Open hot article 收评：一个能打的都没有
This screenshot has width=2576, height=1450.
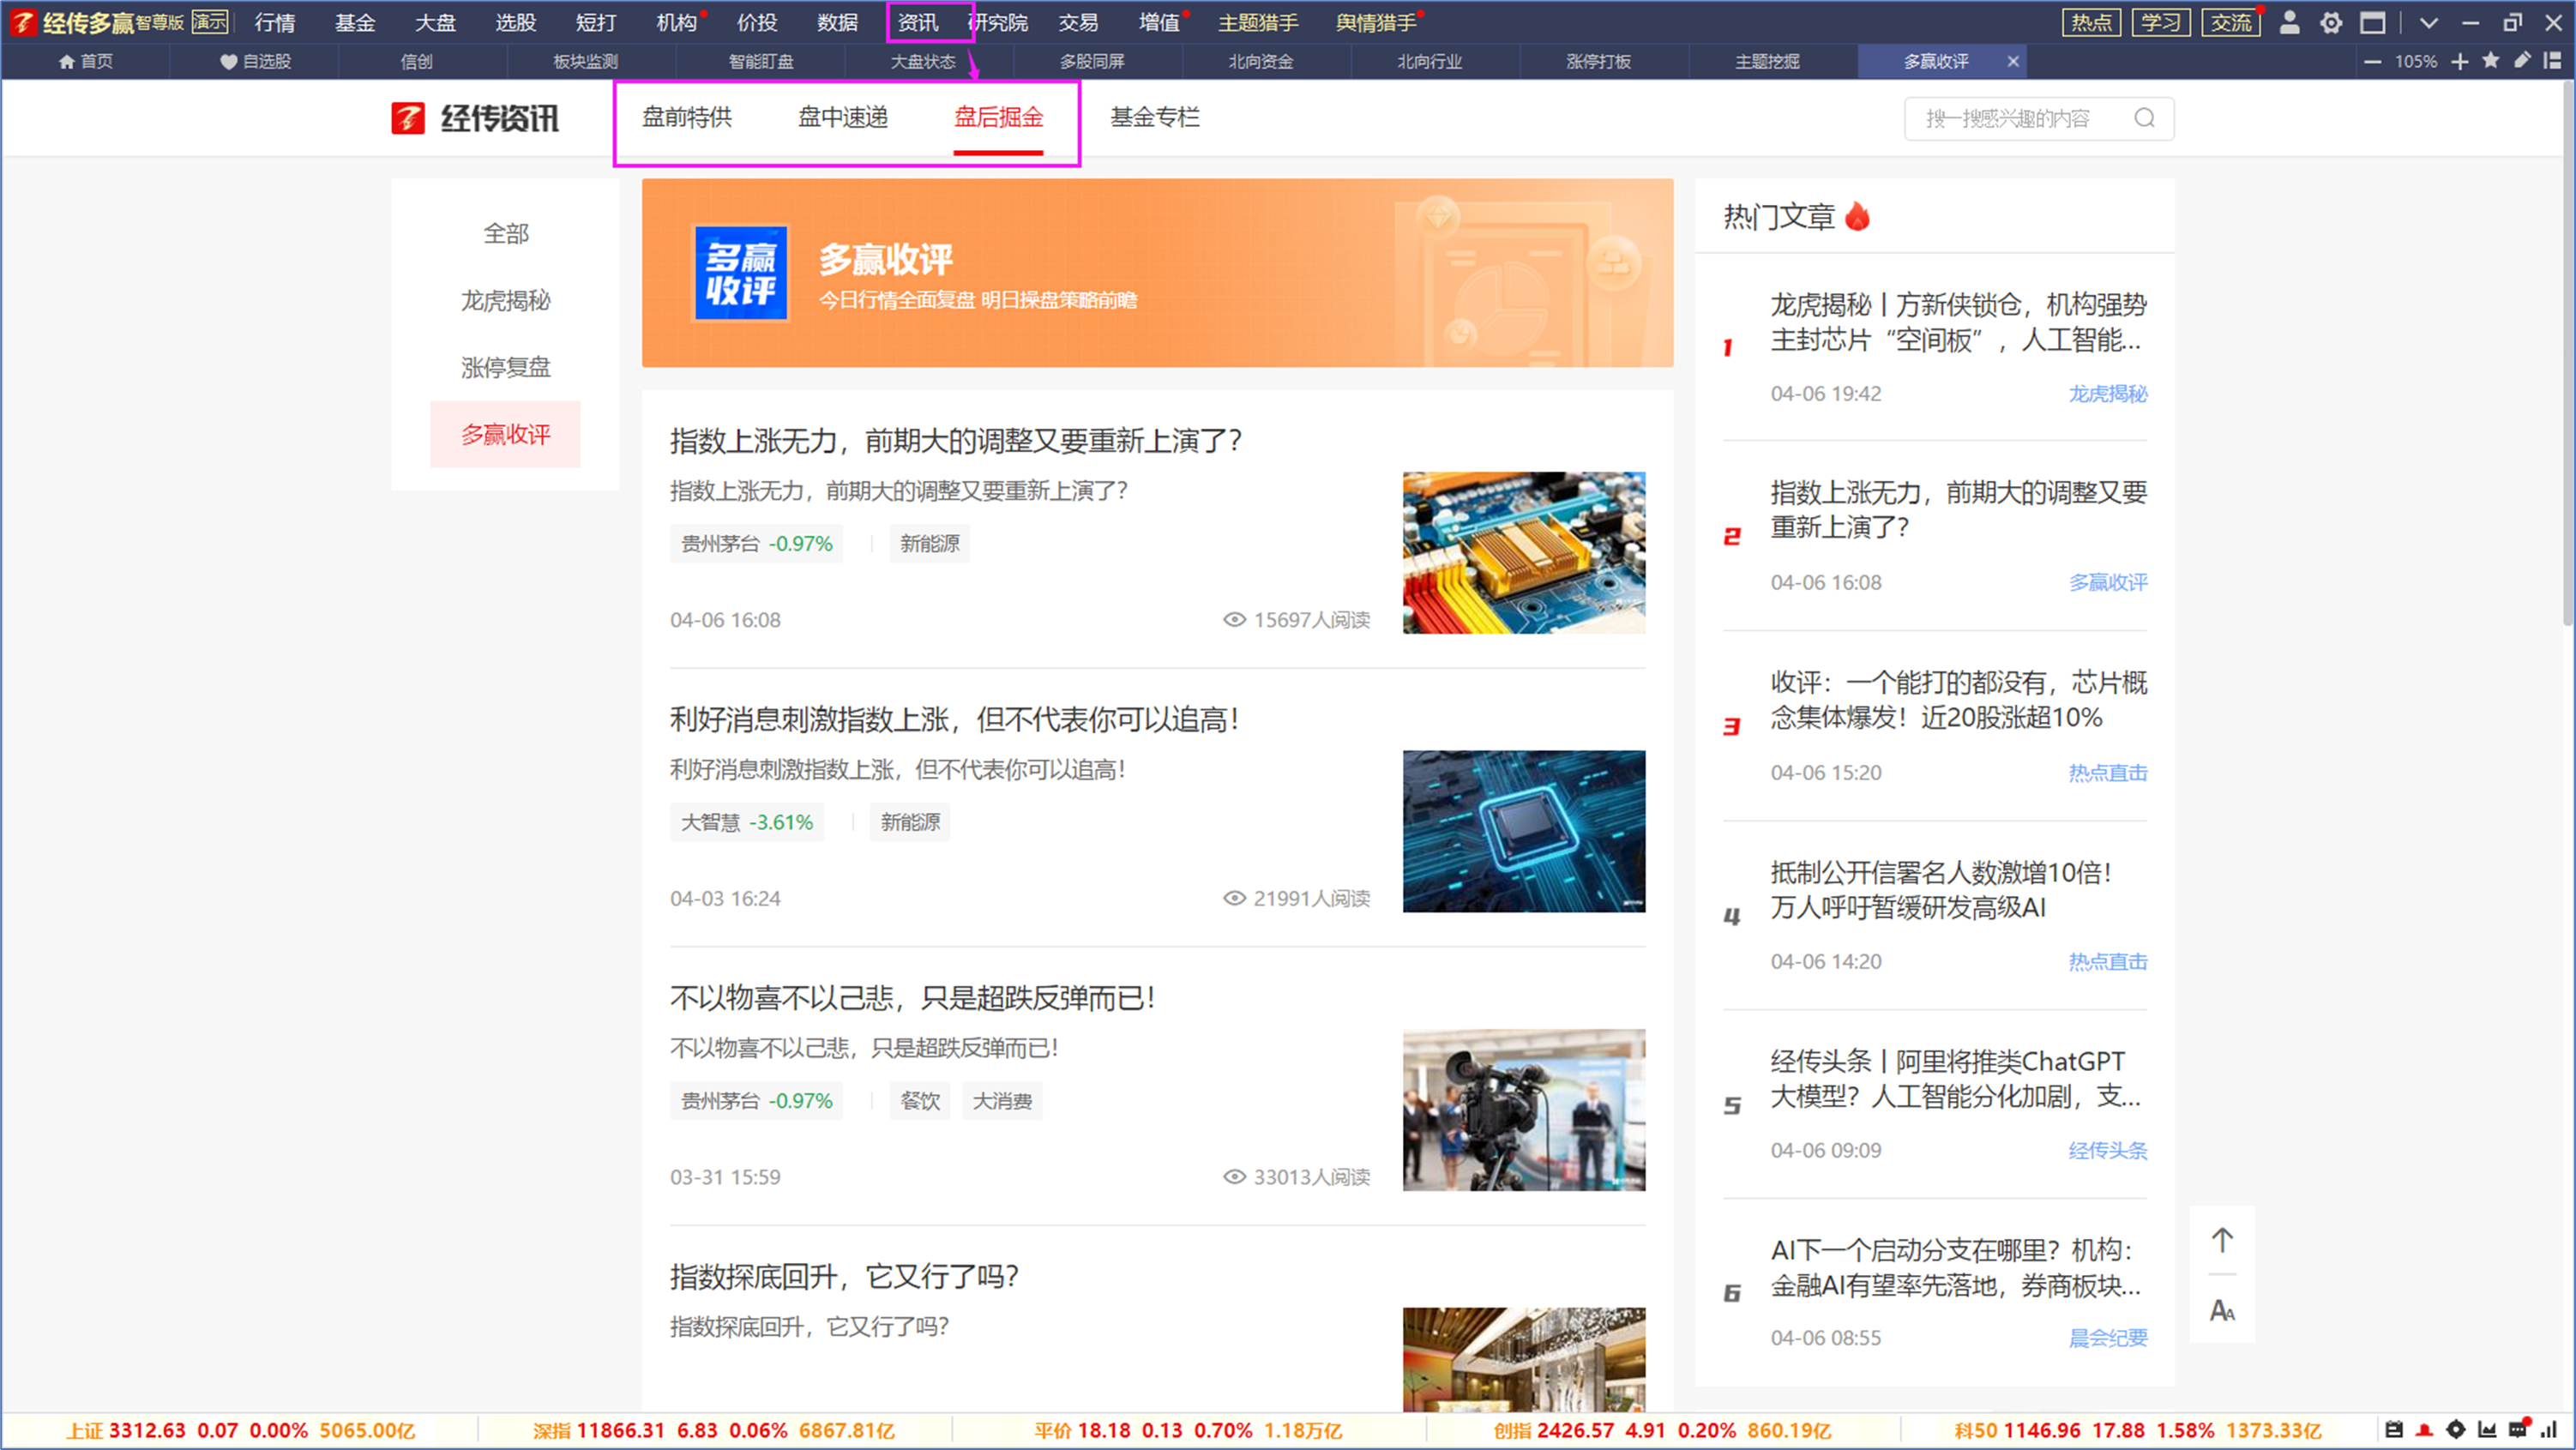click(x=1958, y=700)
